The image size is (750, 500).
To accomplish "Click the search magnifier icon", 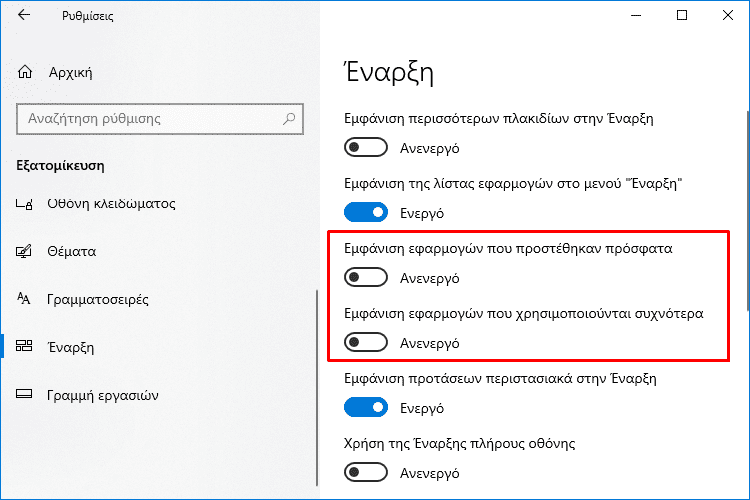I will click(x=289, y=119).
